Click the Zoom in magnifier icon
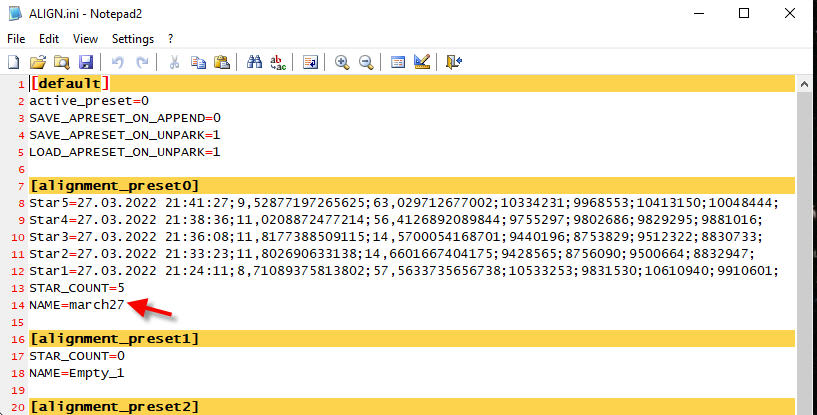The image size is (817, 415). 342,62
